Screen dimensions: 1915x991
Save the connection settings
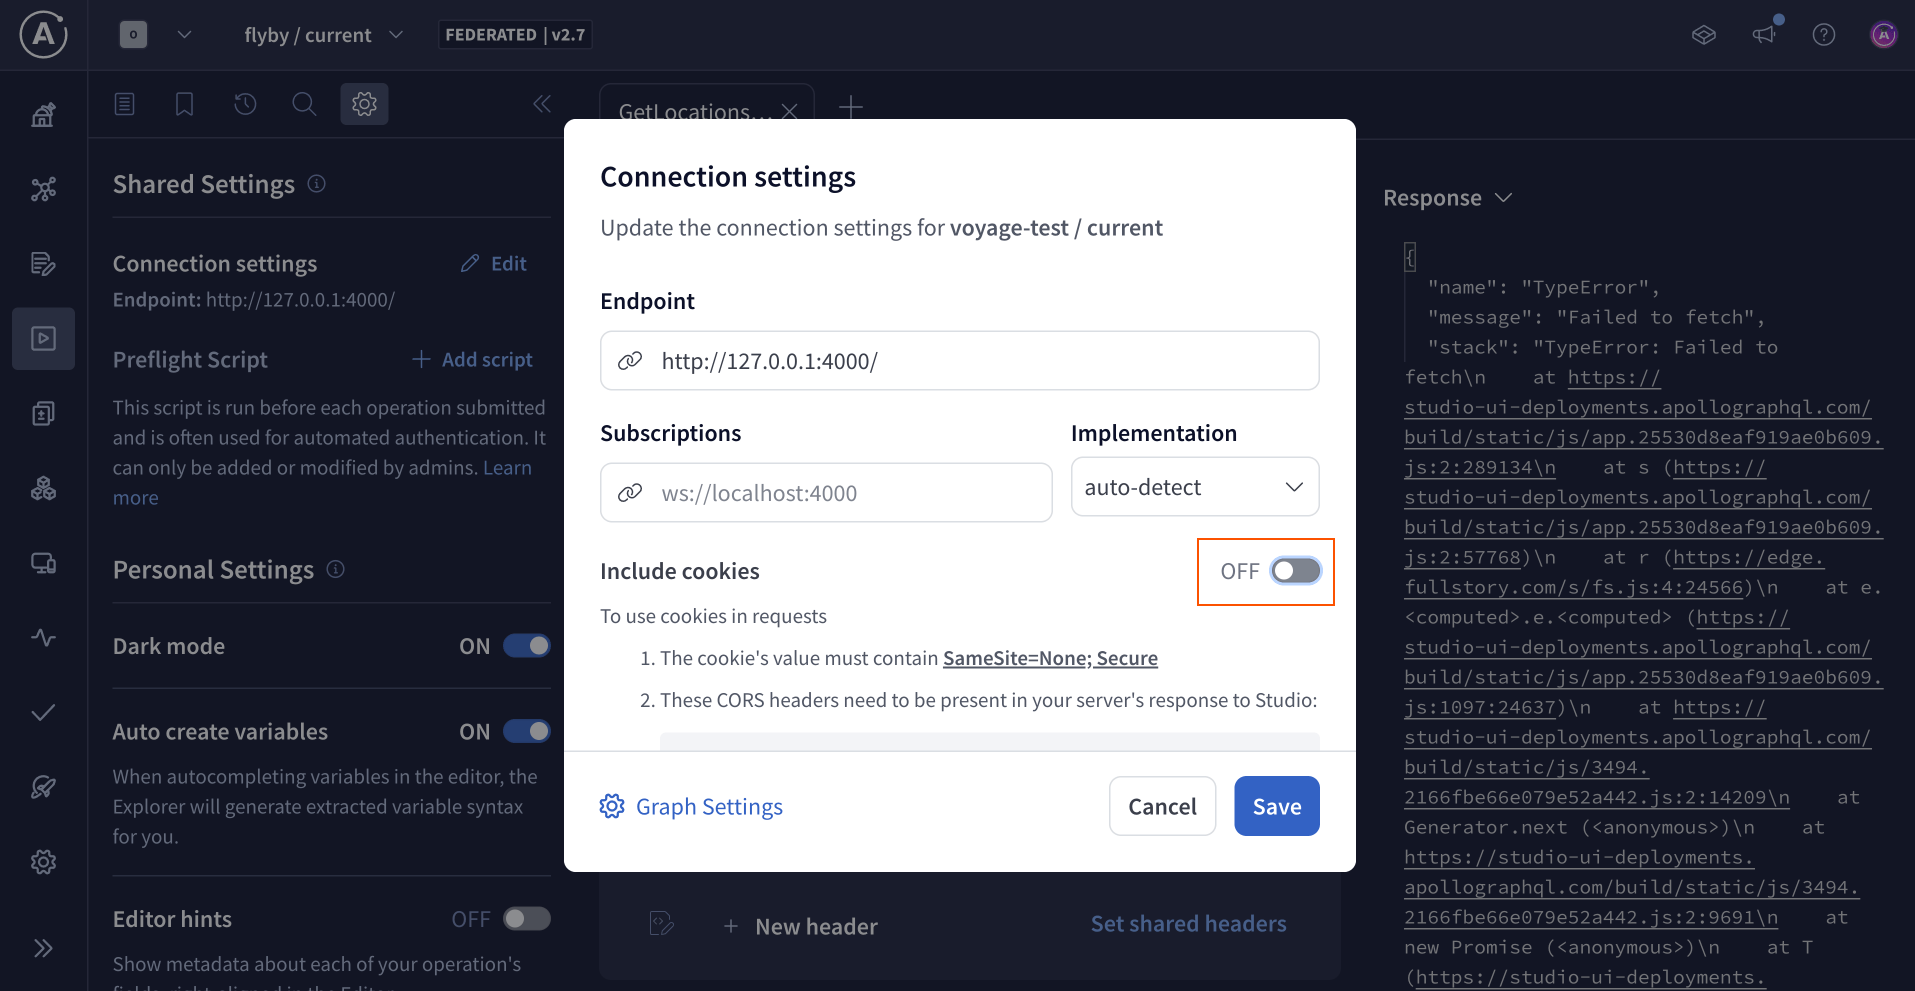[x=1276, y=806]
